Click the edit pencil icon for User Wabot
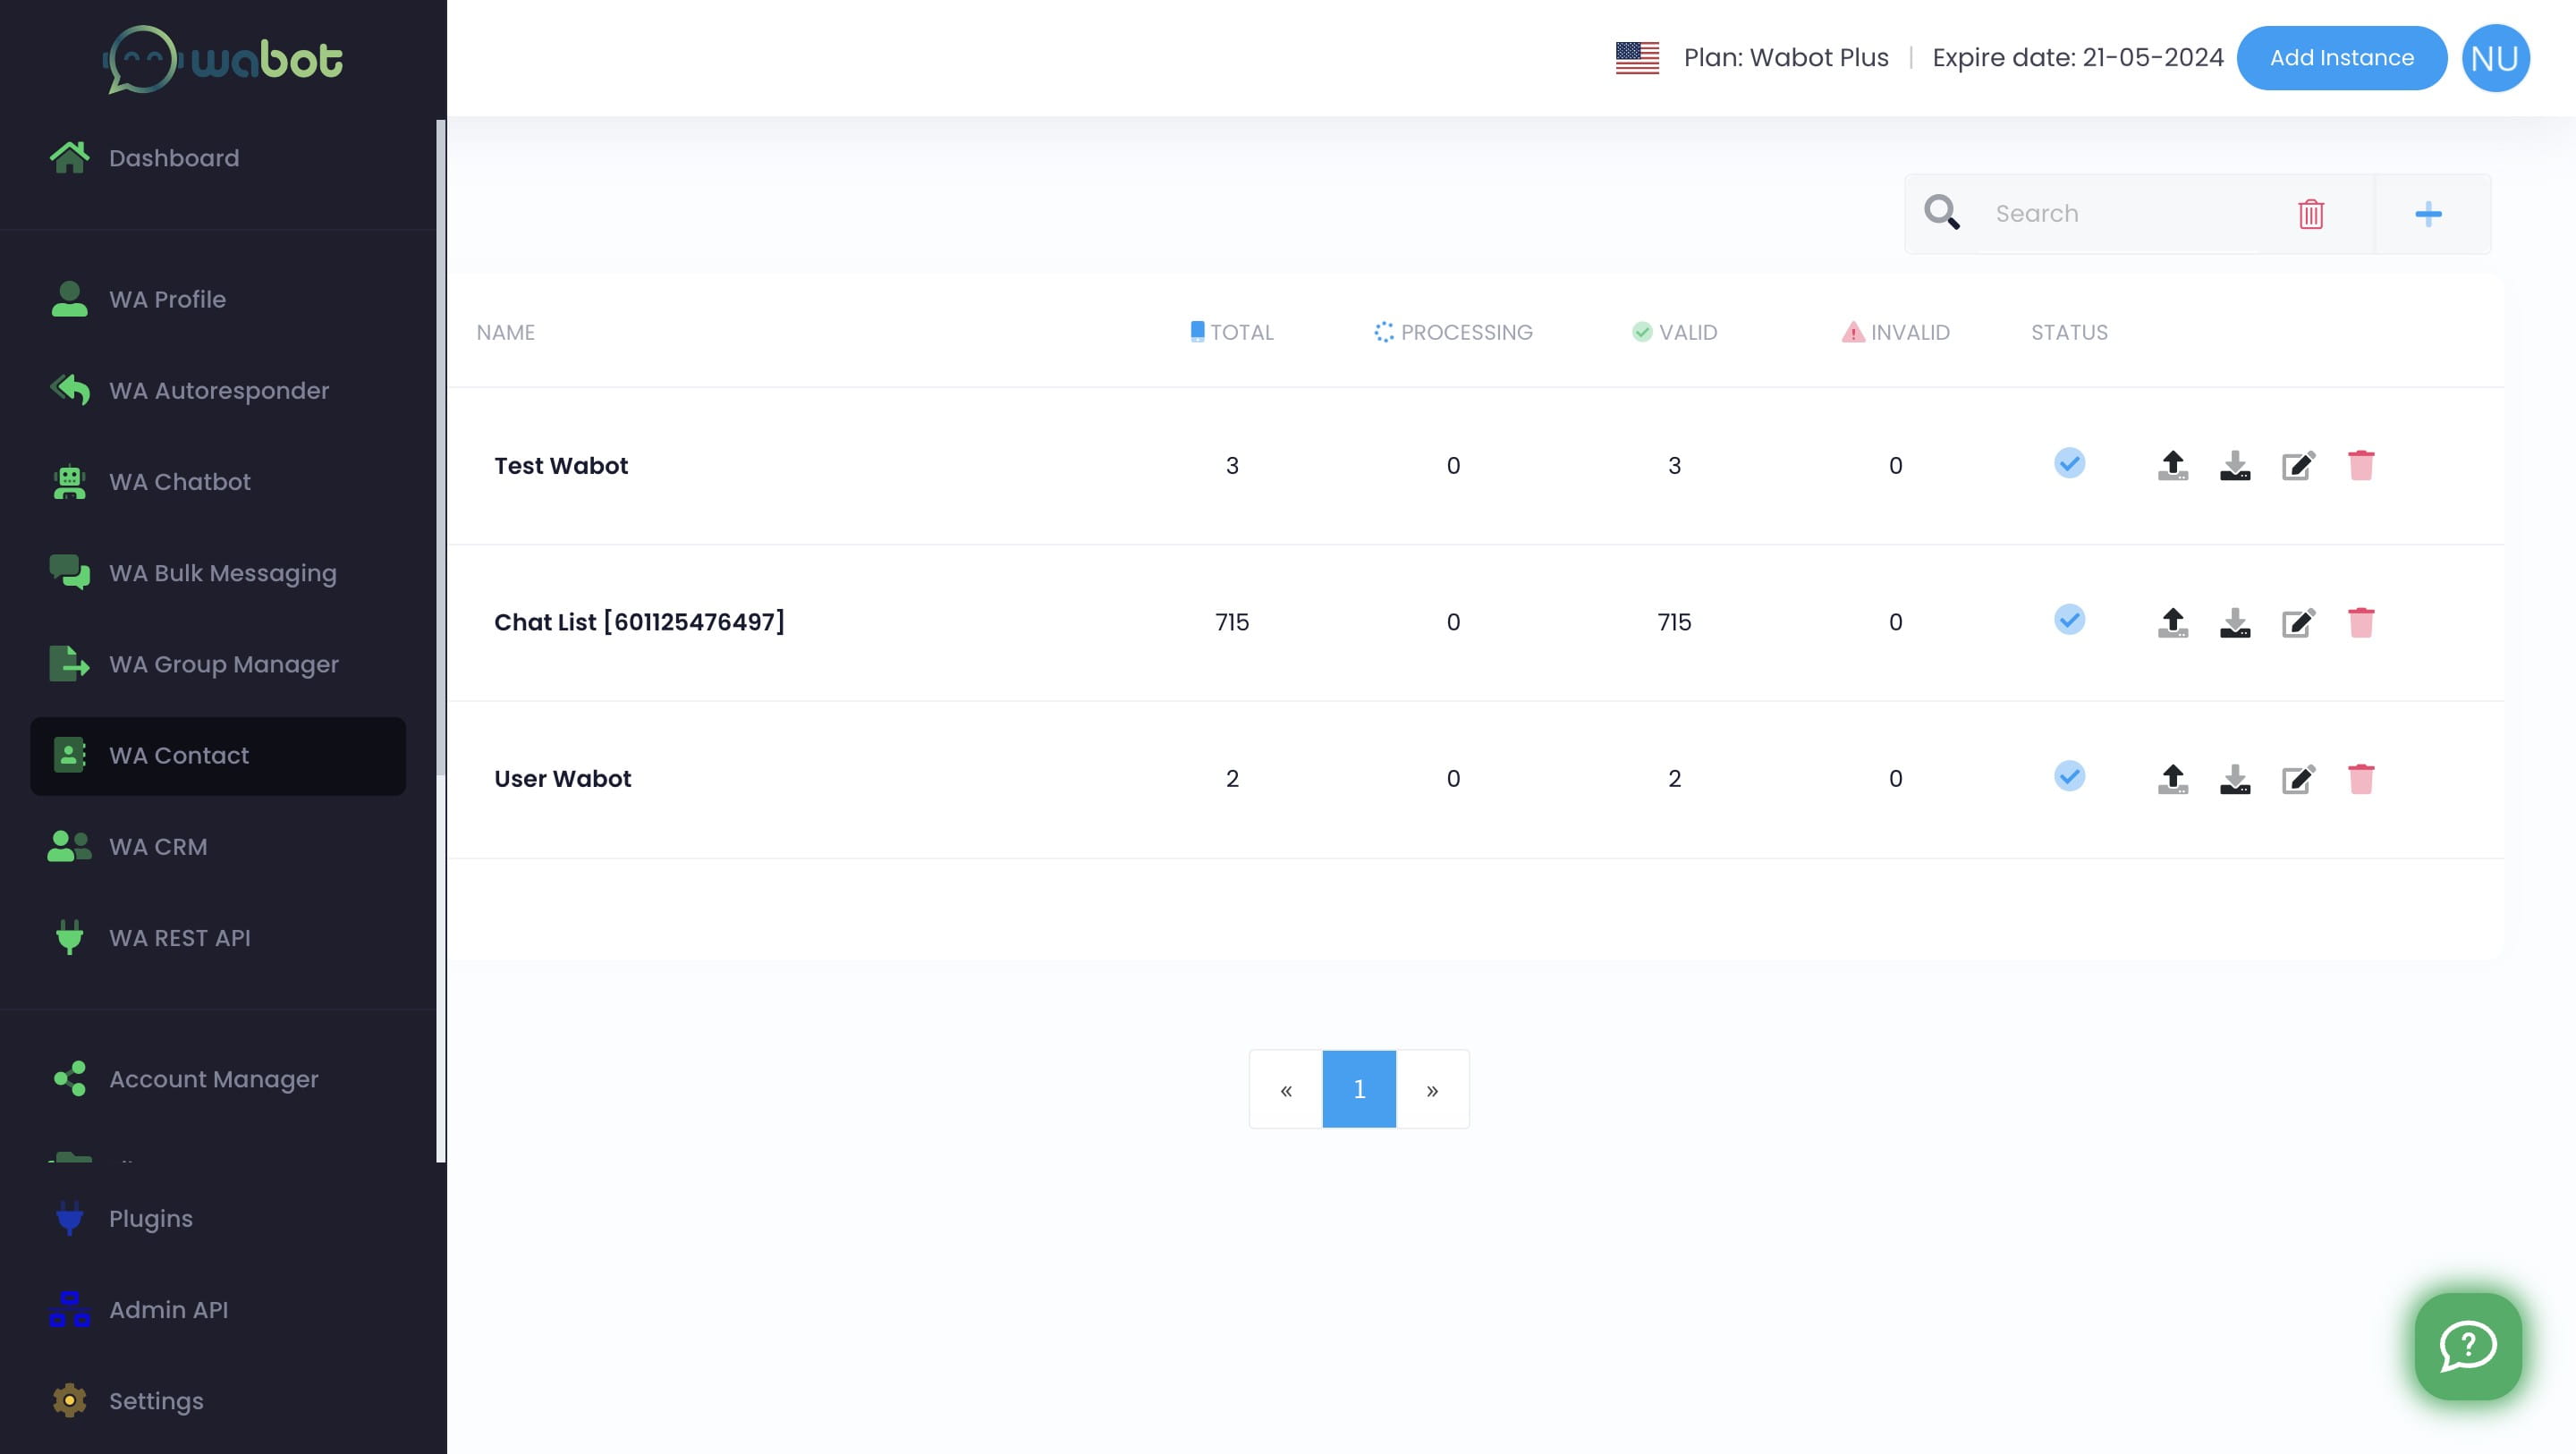 (x=2298, y=778)
